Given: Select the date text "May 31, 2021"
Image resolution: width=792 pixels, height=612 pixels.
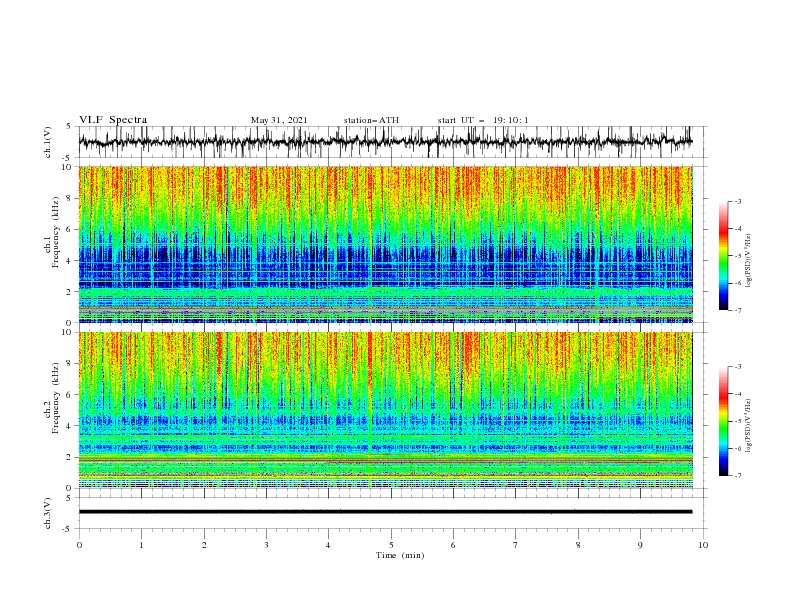Looking at the screenshot, I should coord(279,120).
